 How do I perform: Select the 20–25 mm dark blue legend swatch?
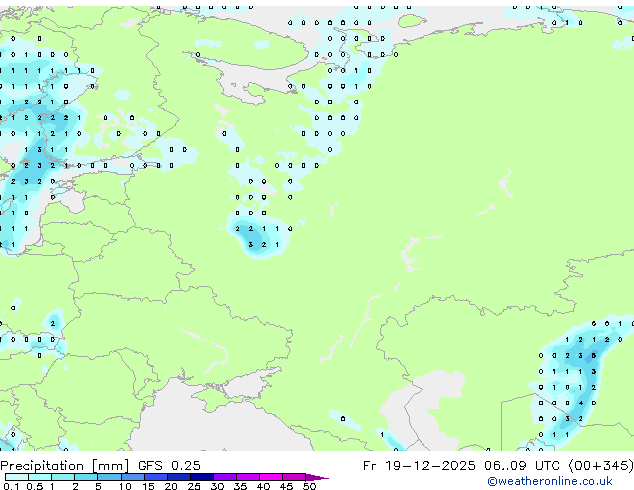tap(179, 477)
